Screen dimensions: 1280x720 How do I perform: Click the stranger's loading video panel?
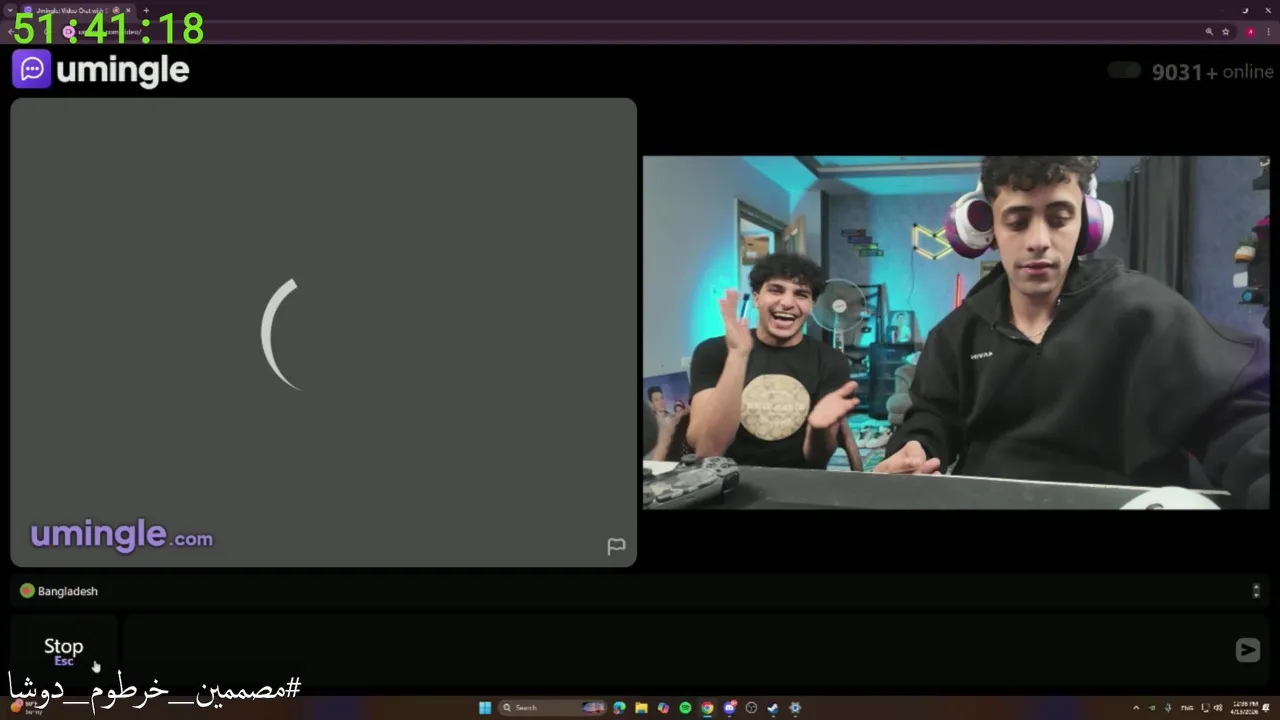pyautogui.click(x=323, y=332)
